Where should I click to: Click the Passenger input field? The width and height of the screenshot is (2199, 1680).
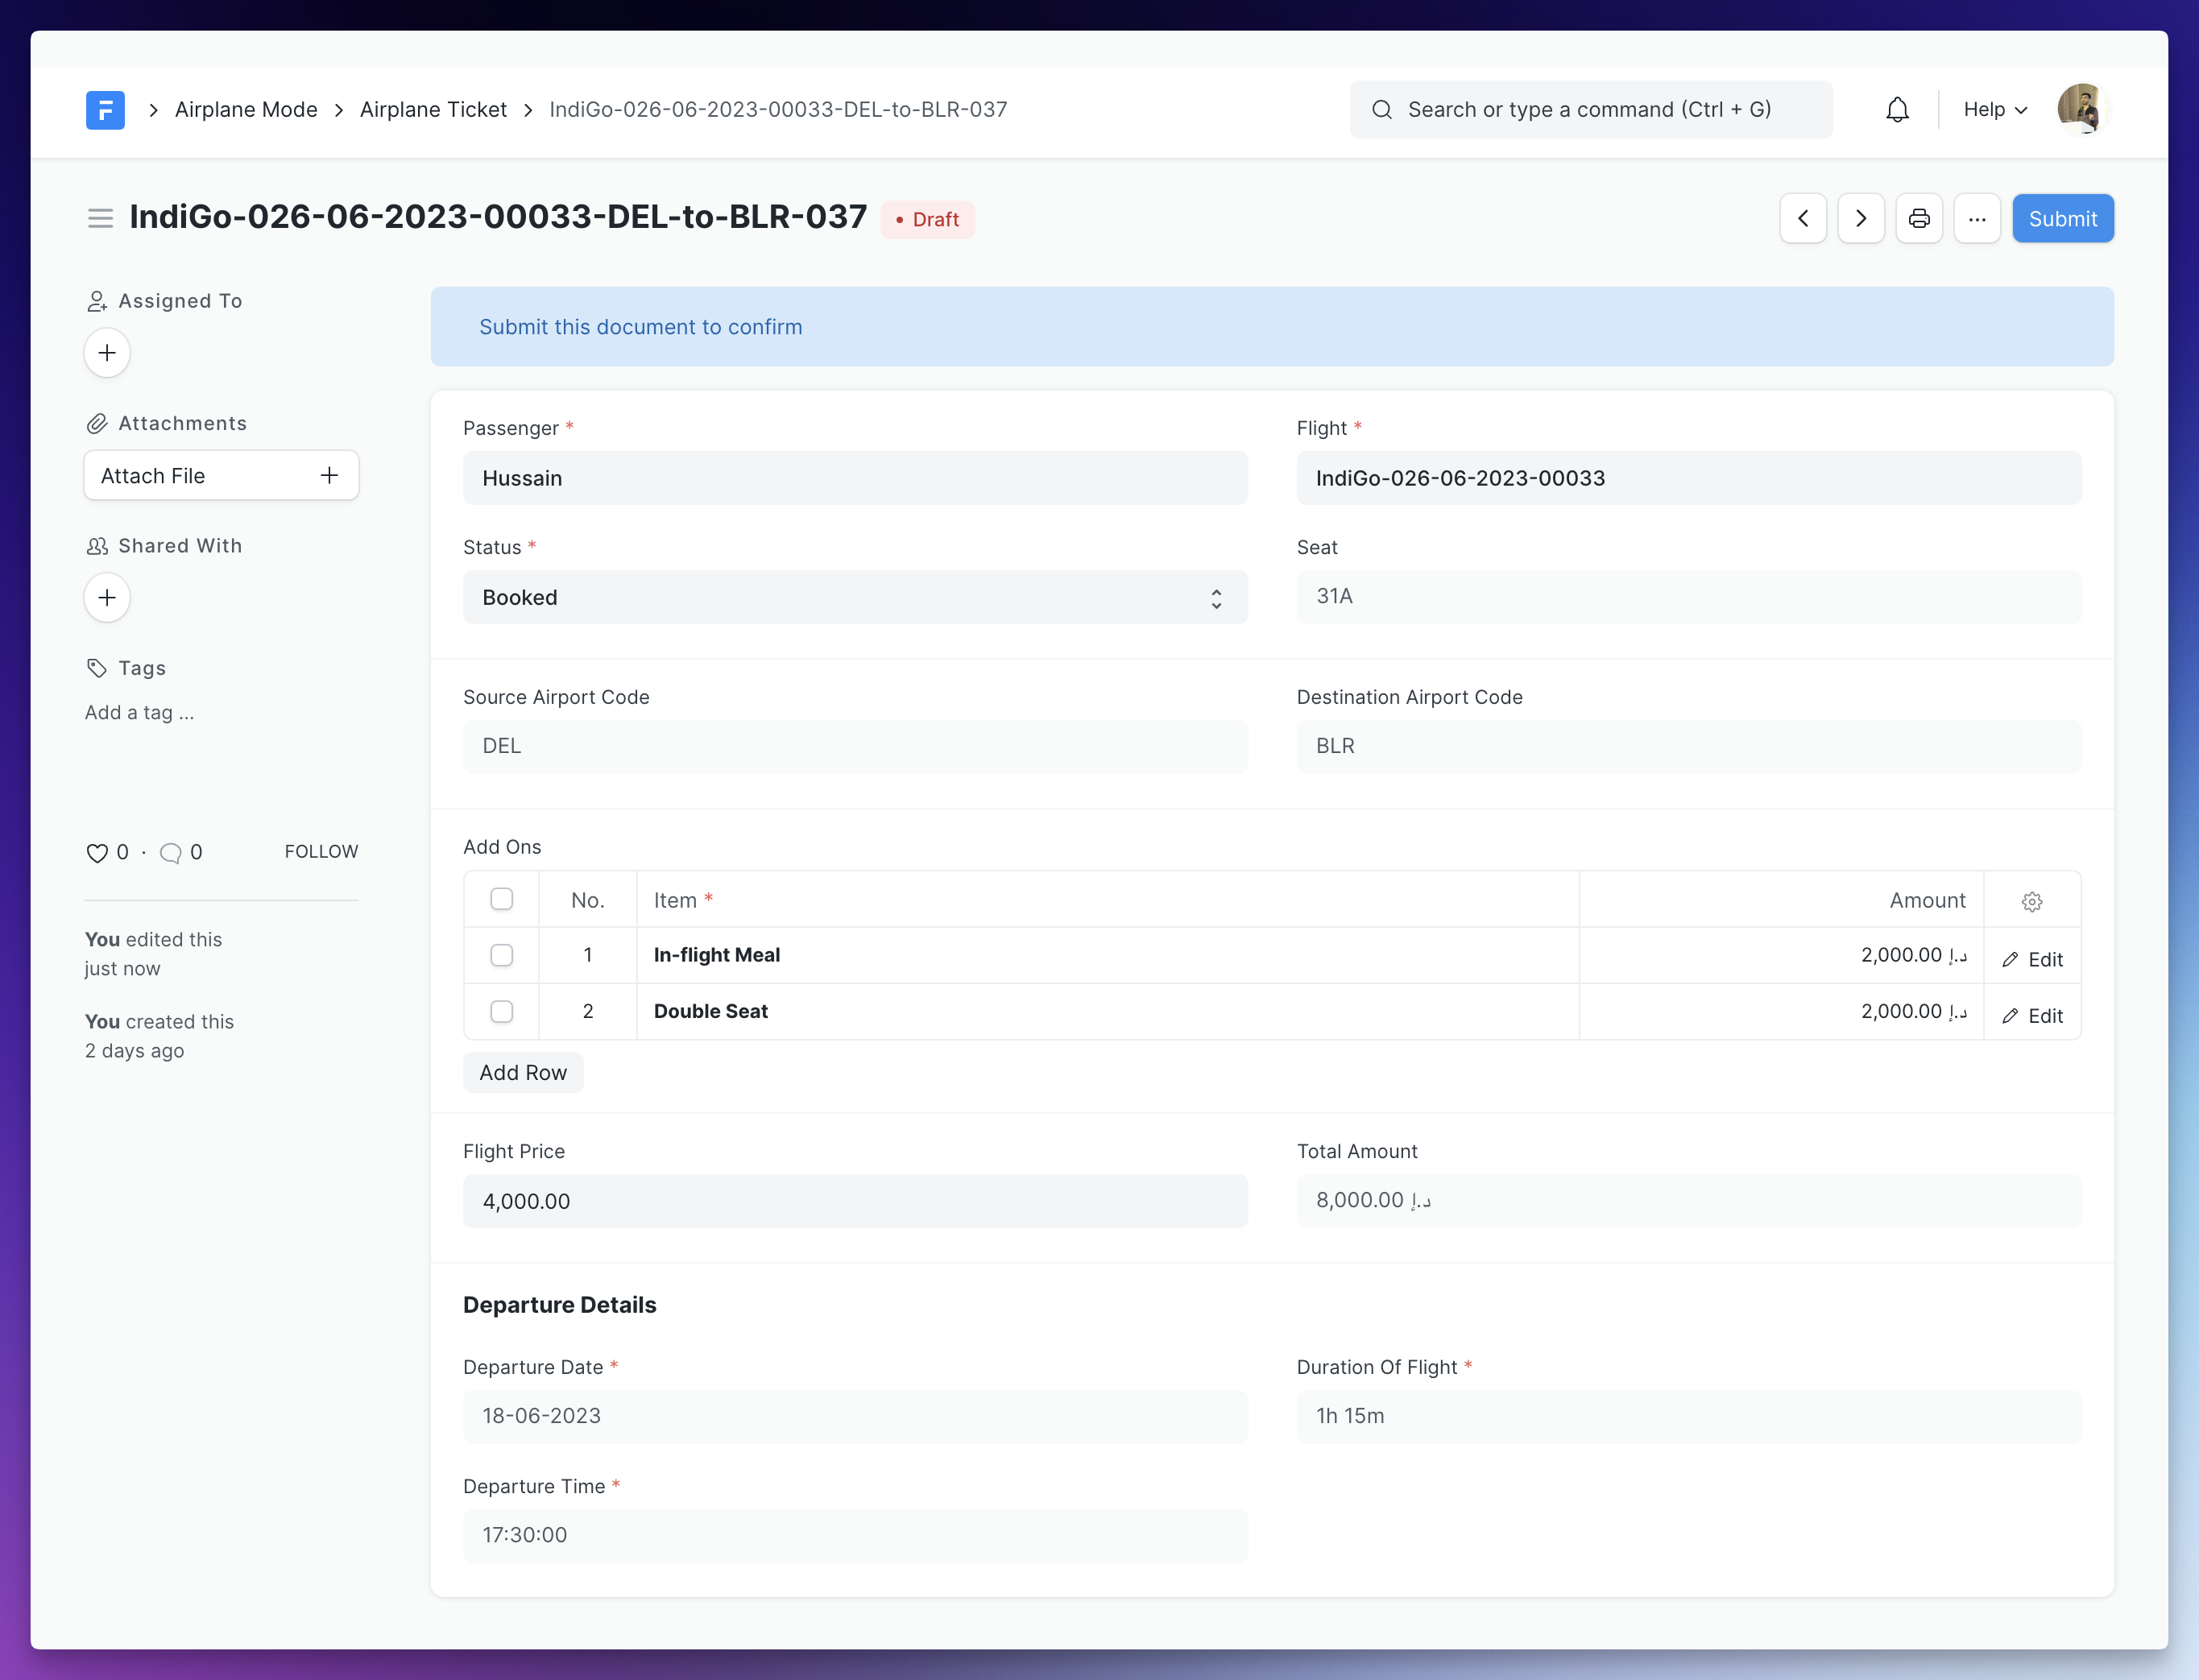tap(854, 478)
